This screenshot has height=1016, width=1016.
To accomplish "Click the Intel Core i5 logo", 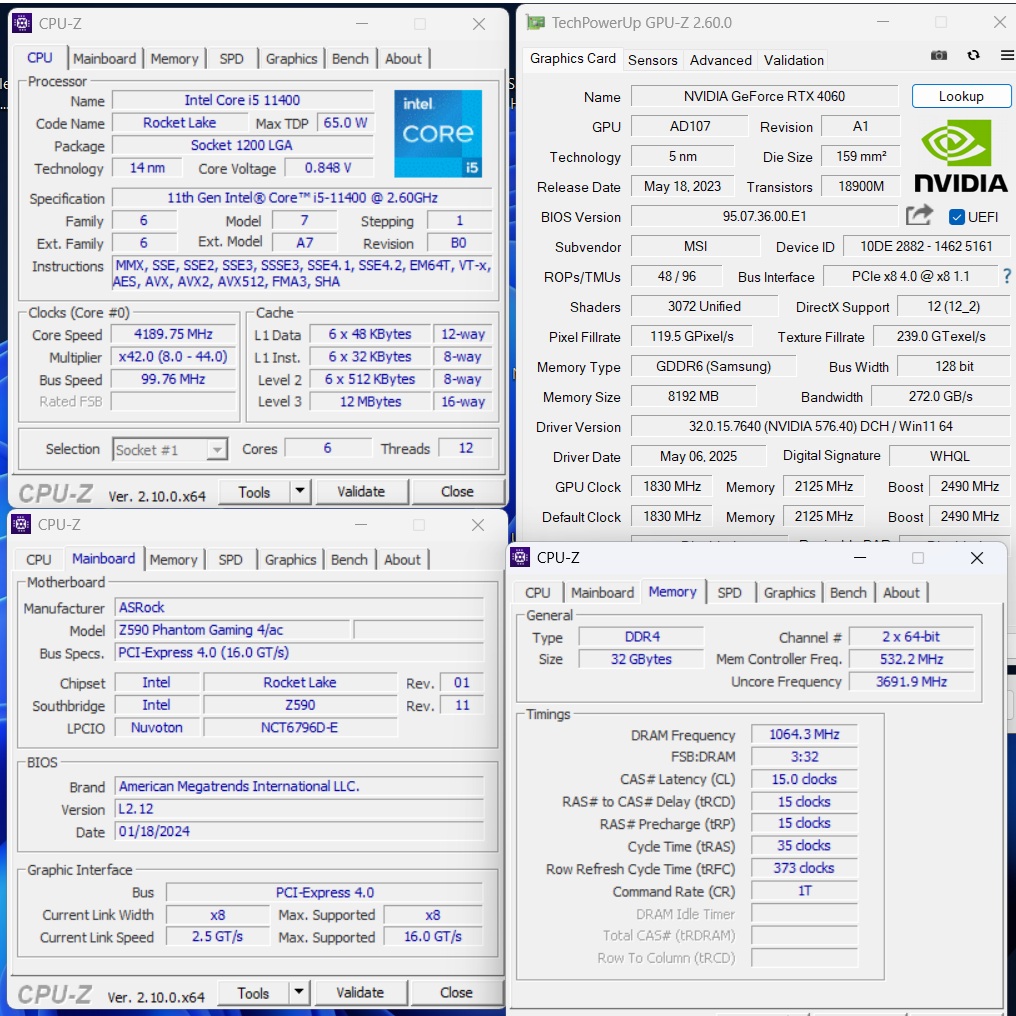I will click(x=438, y=133).
